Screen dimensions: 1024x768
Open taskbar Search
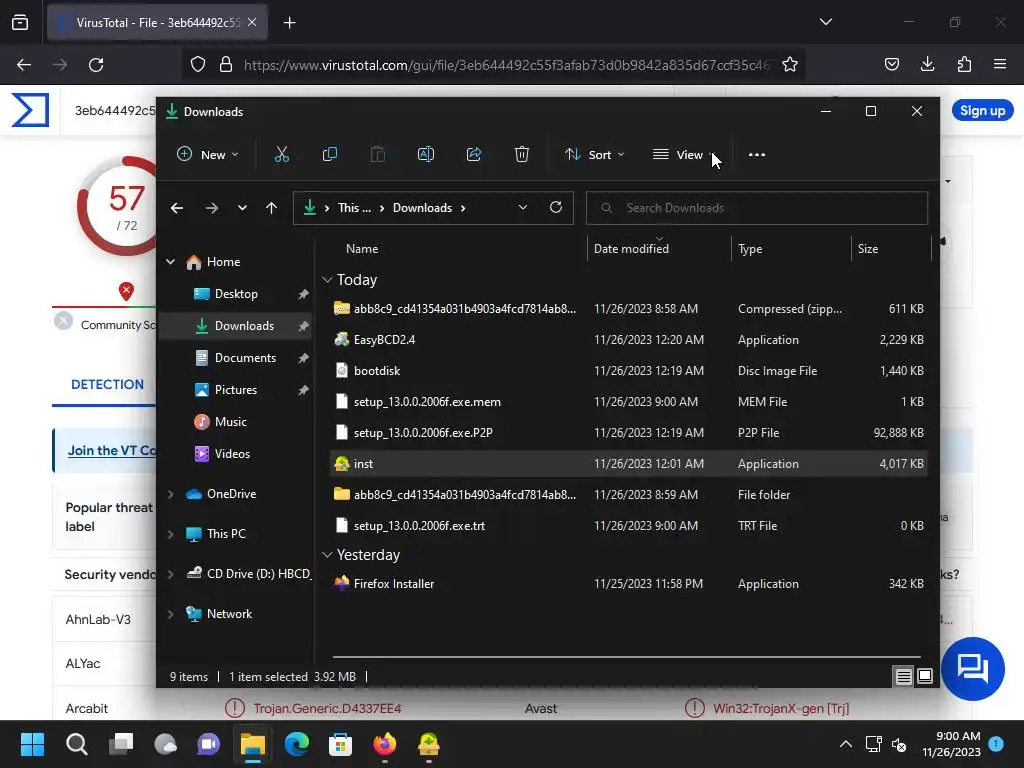pos(76,744)
